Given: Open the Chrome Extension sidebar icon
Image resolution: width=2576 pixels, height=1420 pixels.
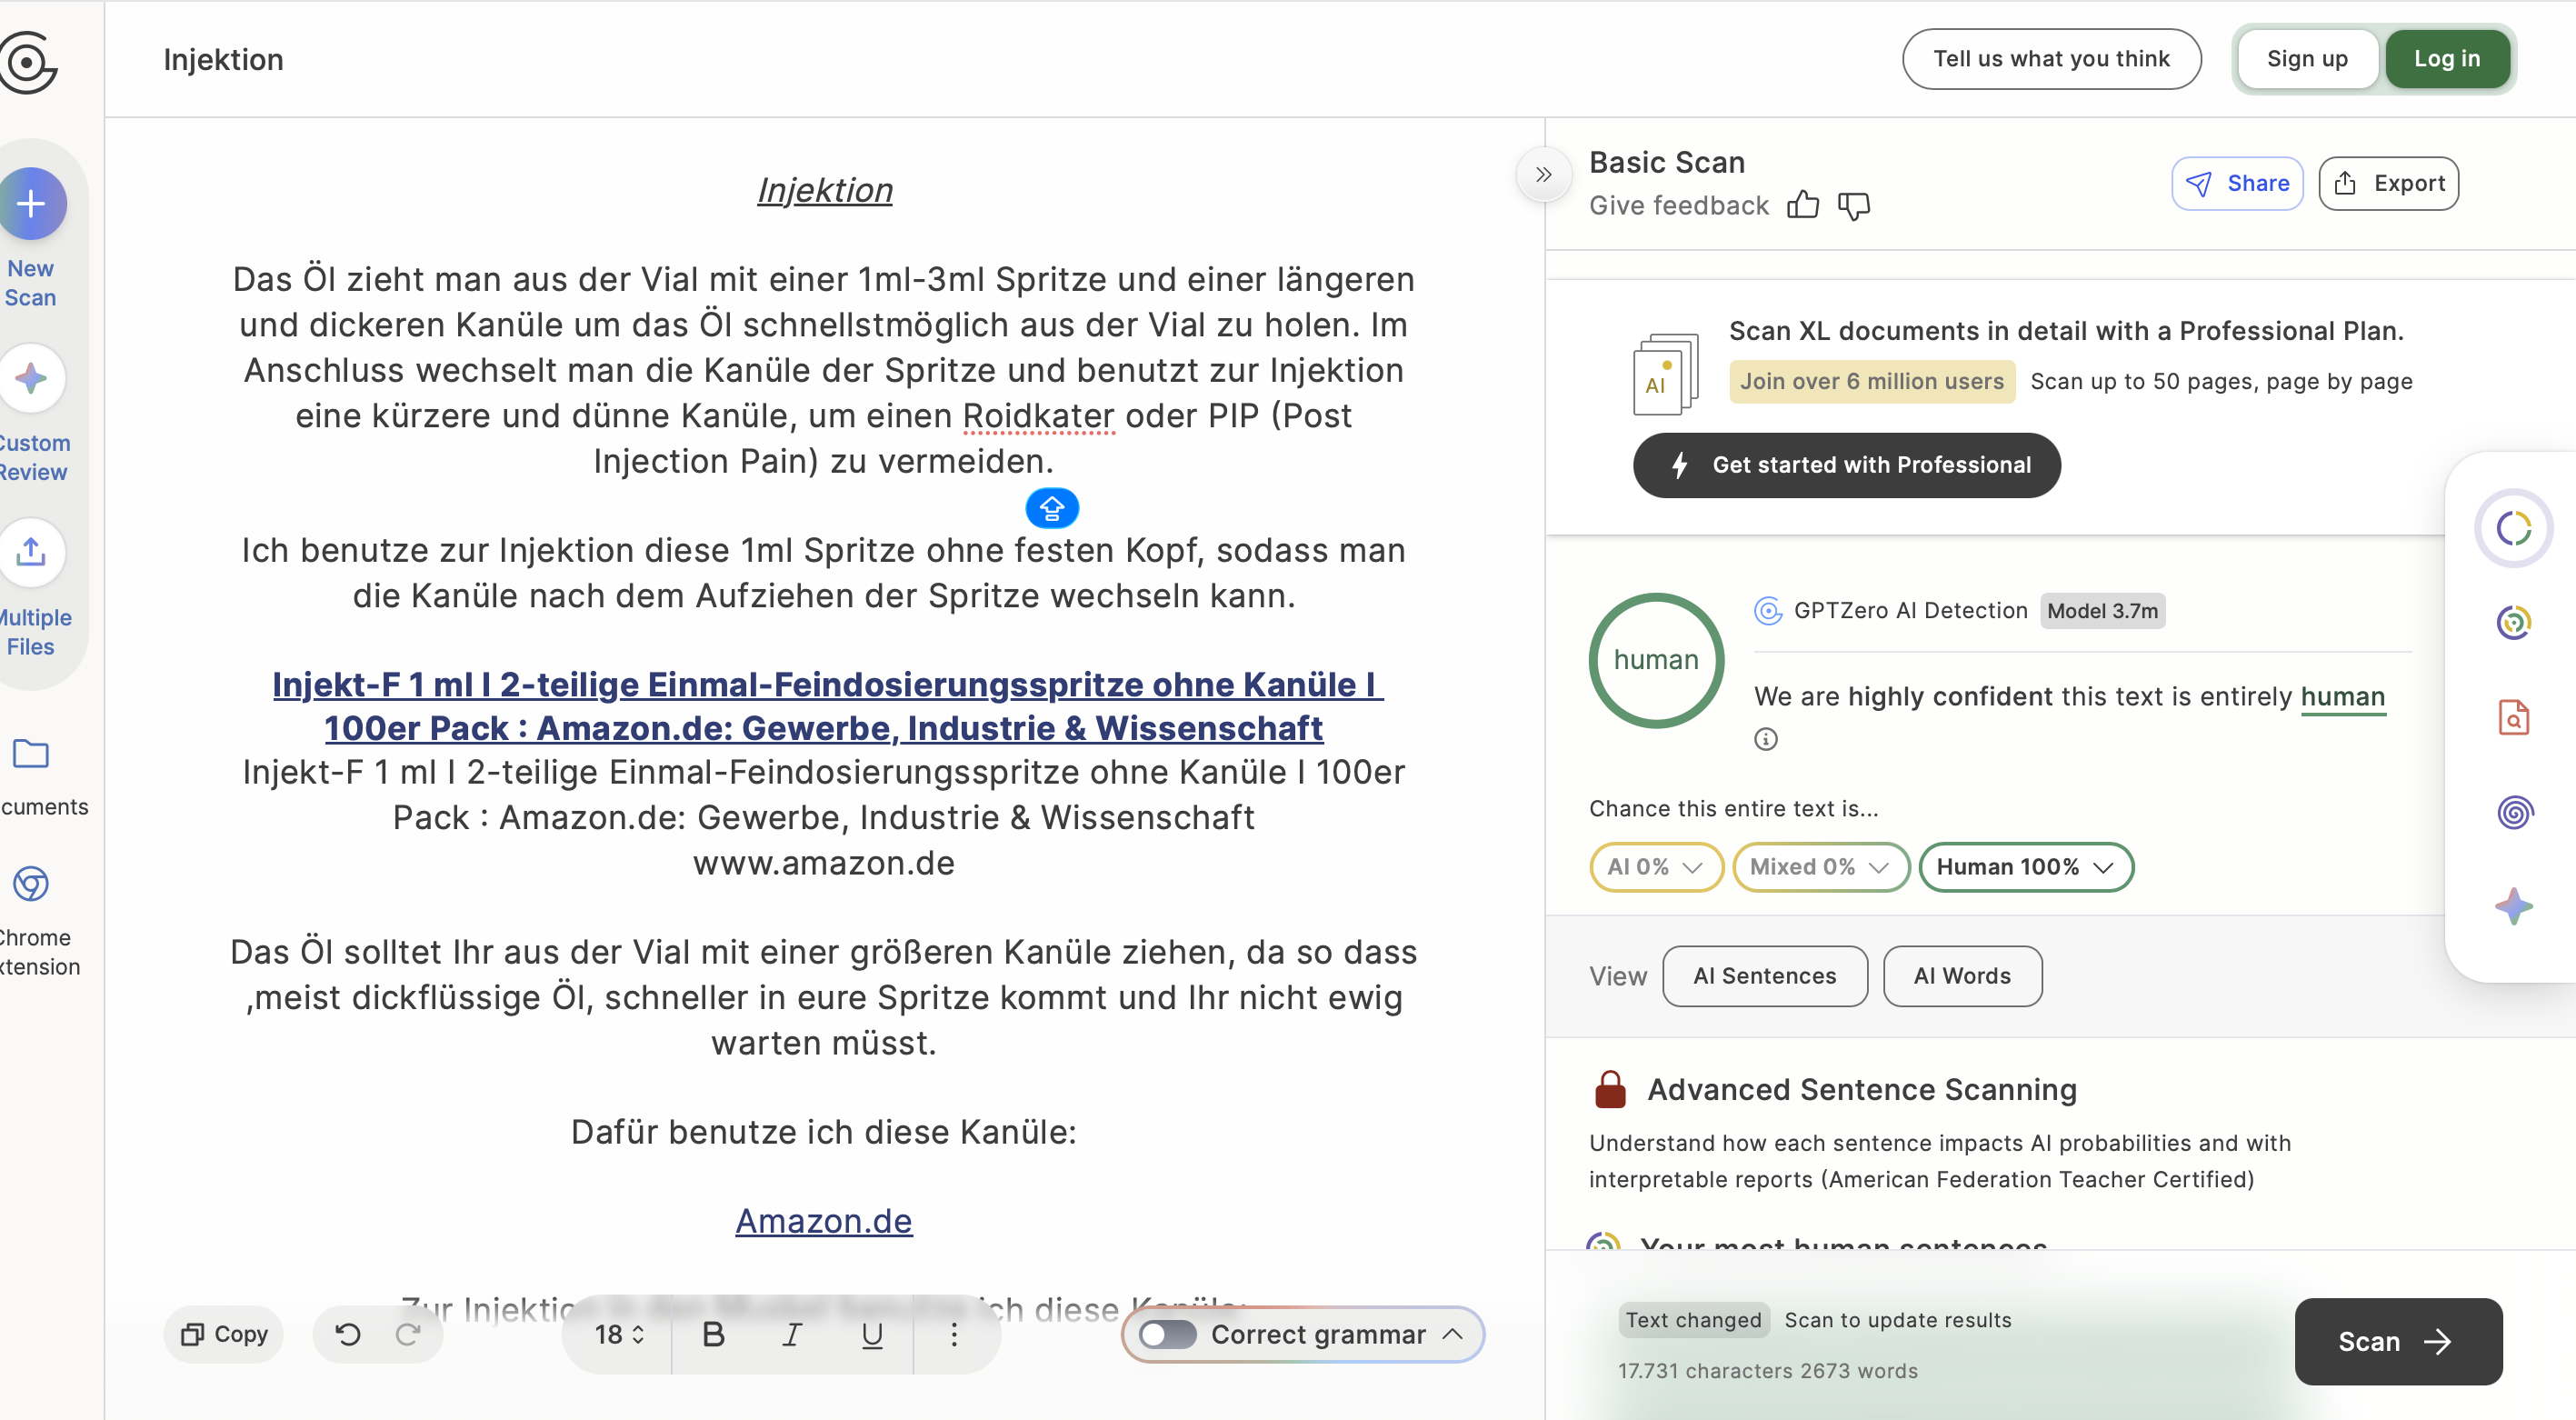Looking at the screenshot, I should point(32,884).
